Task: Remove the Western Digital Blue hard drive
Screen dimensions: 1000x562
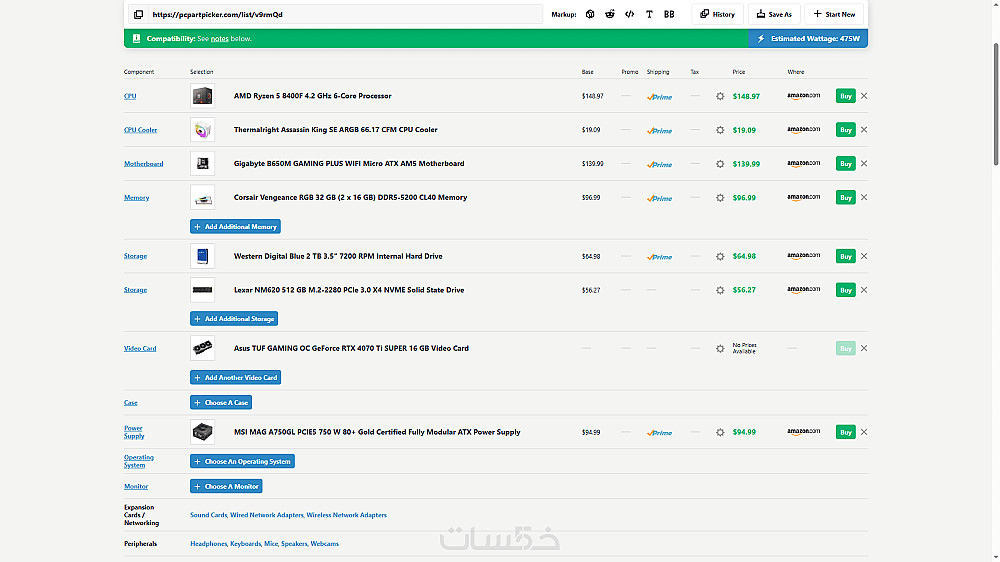Action: click(864, 256)
